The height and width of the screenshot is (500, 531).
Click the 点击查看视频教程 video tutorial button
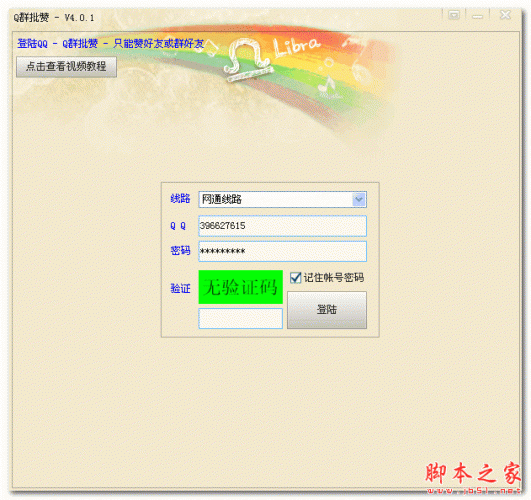pyautogui.click(x=66, y=67)
